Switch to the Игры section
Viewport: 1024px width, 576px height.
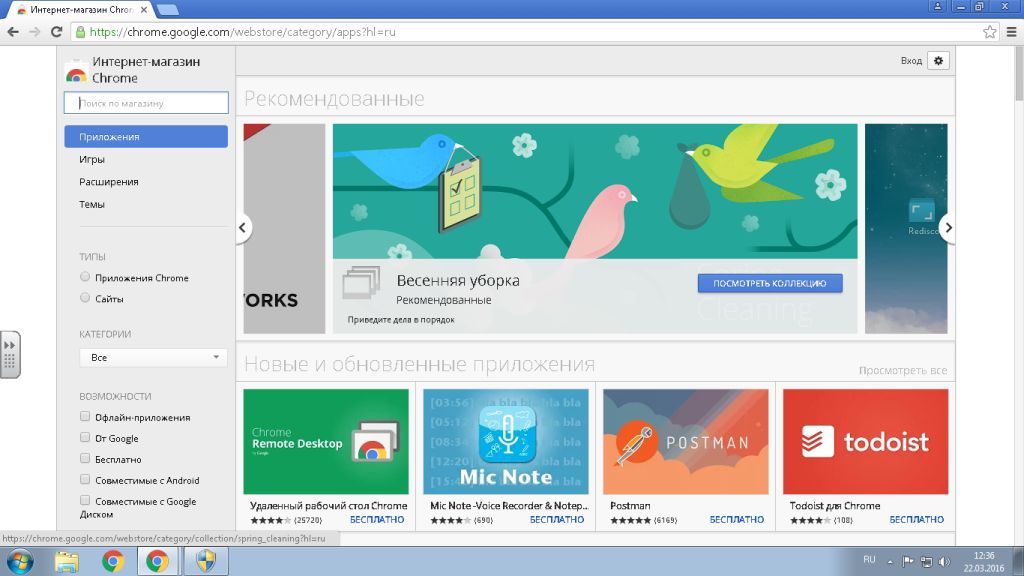click(x=91, y=159)
